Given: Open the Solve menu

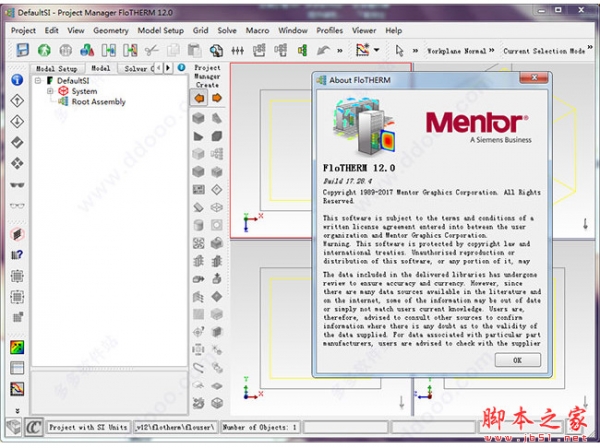Looking at the screenshot, I should pos(227,30).
